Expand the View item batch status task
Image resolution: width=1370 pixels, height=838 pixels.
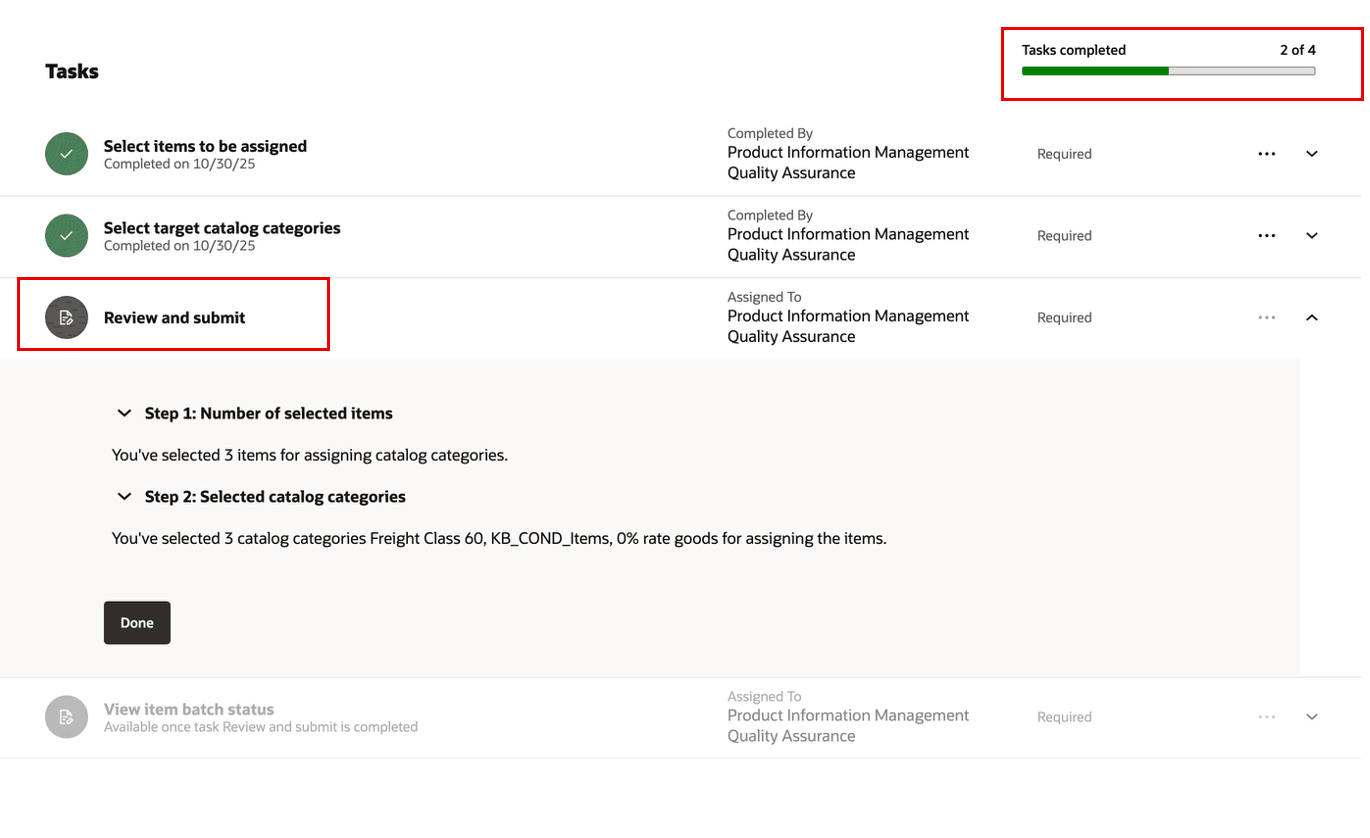click(x=1313, y=717)
